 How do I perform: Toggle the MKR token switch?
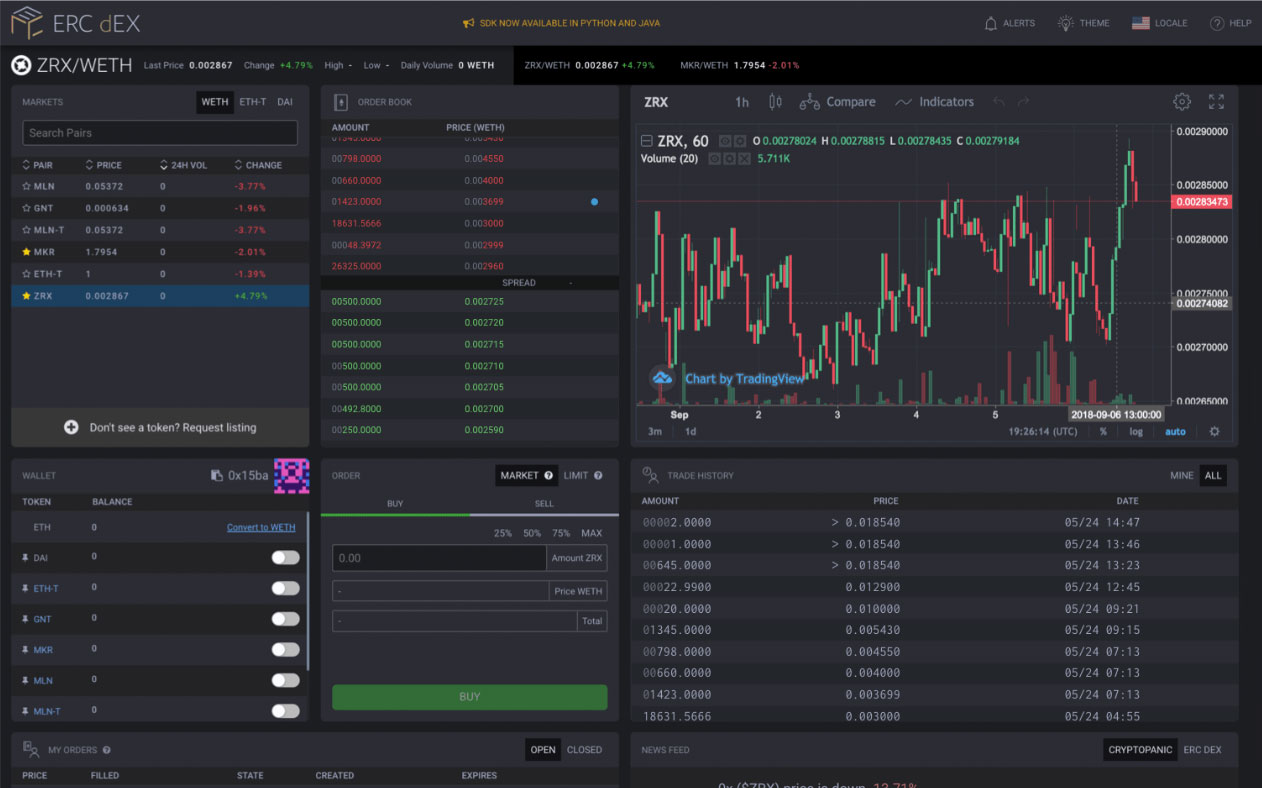[x=285, y=650]
